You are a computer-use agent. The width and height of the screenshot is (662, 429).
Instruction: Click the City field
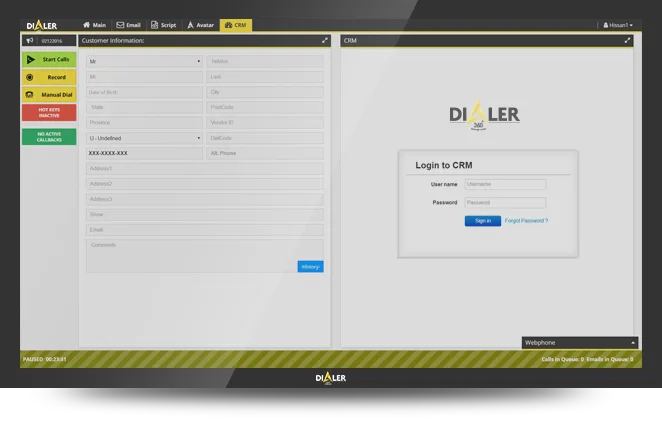[x=265, y=92]
